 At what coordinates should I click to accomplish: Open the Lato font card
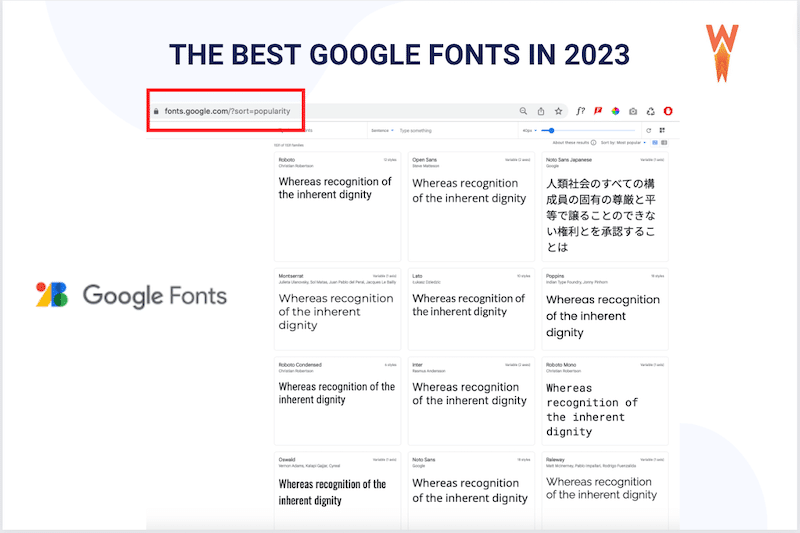tap(471, 309)
